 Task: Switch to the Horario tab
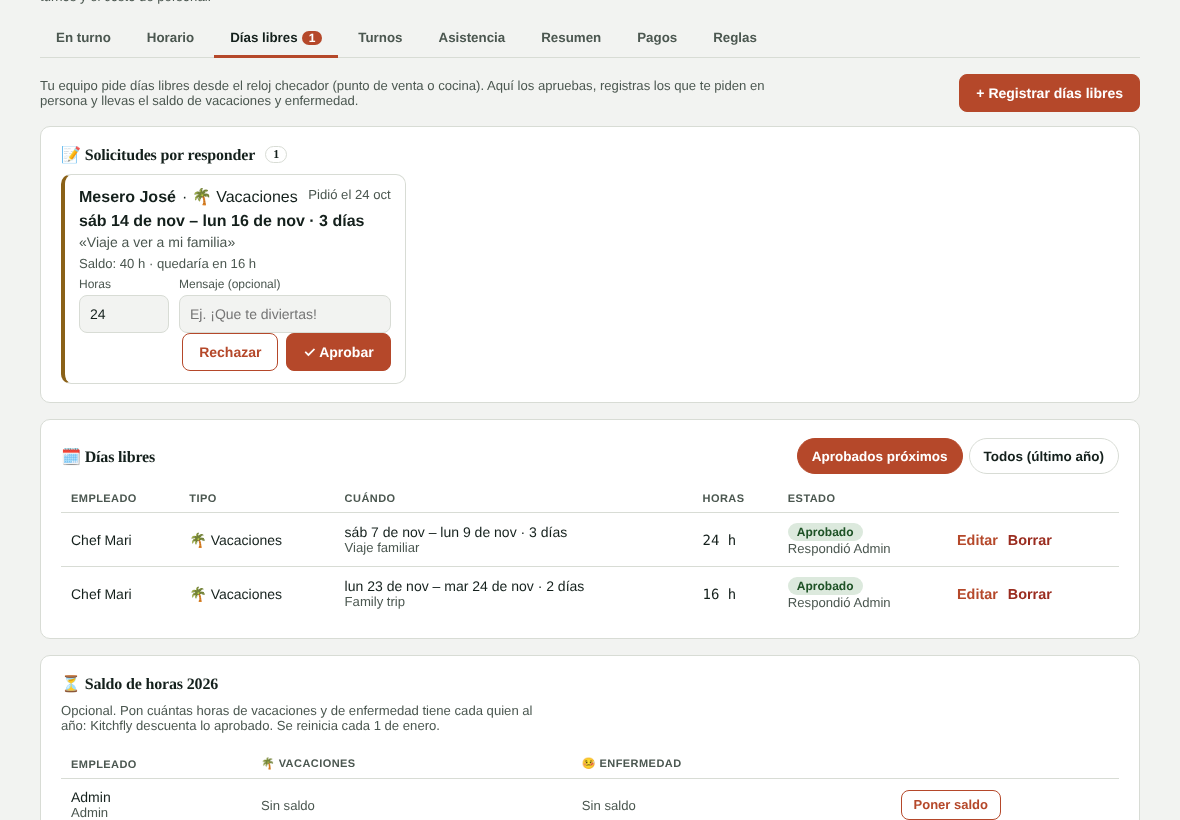point(170,38)
